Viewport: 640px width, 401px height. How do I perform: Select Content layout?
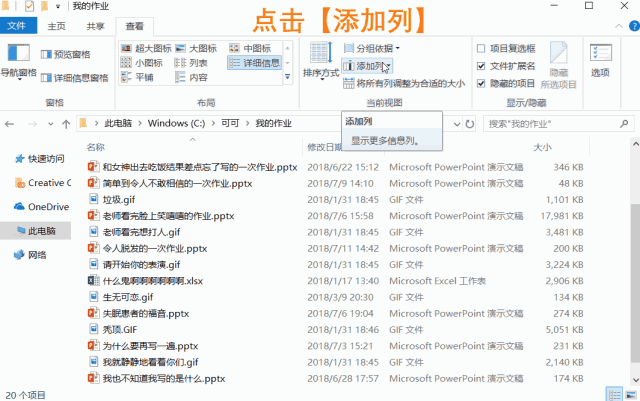click(191, 77)
